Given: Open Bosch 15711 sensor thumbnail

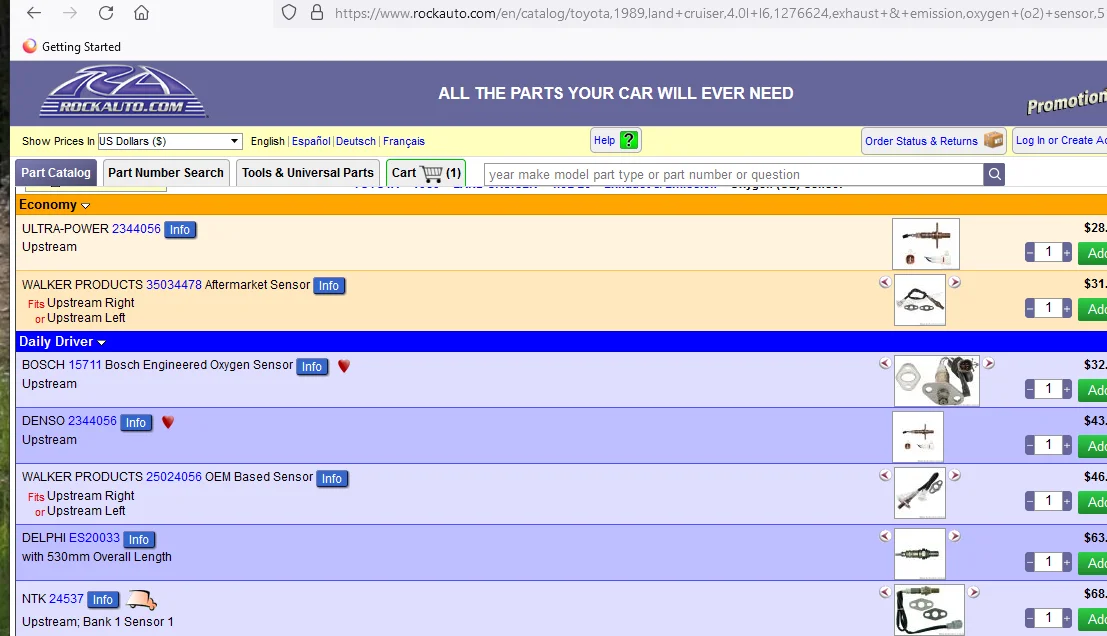Looking at the screenshot, I should [x=936, y=380].
